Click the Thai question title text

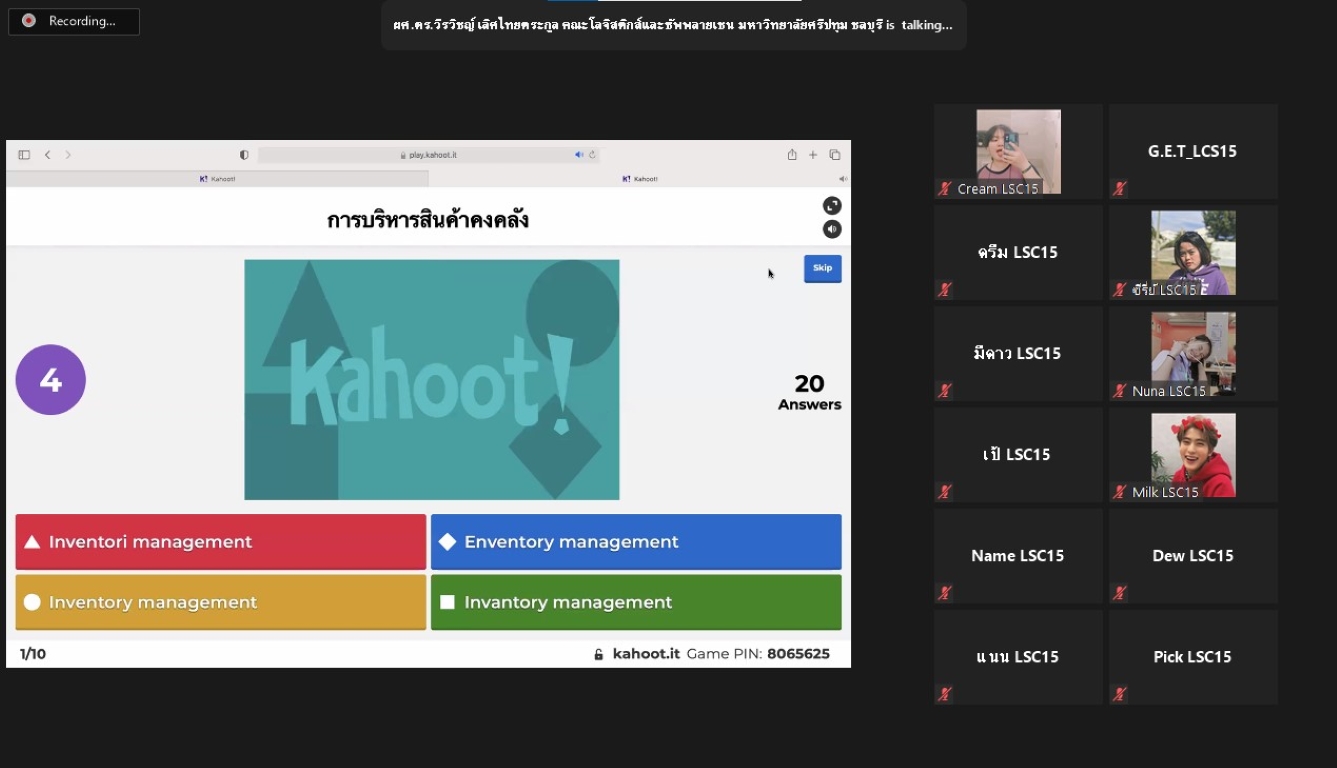(428, 220)
